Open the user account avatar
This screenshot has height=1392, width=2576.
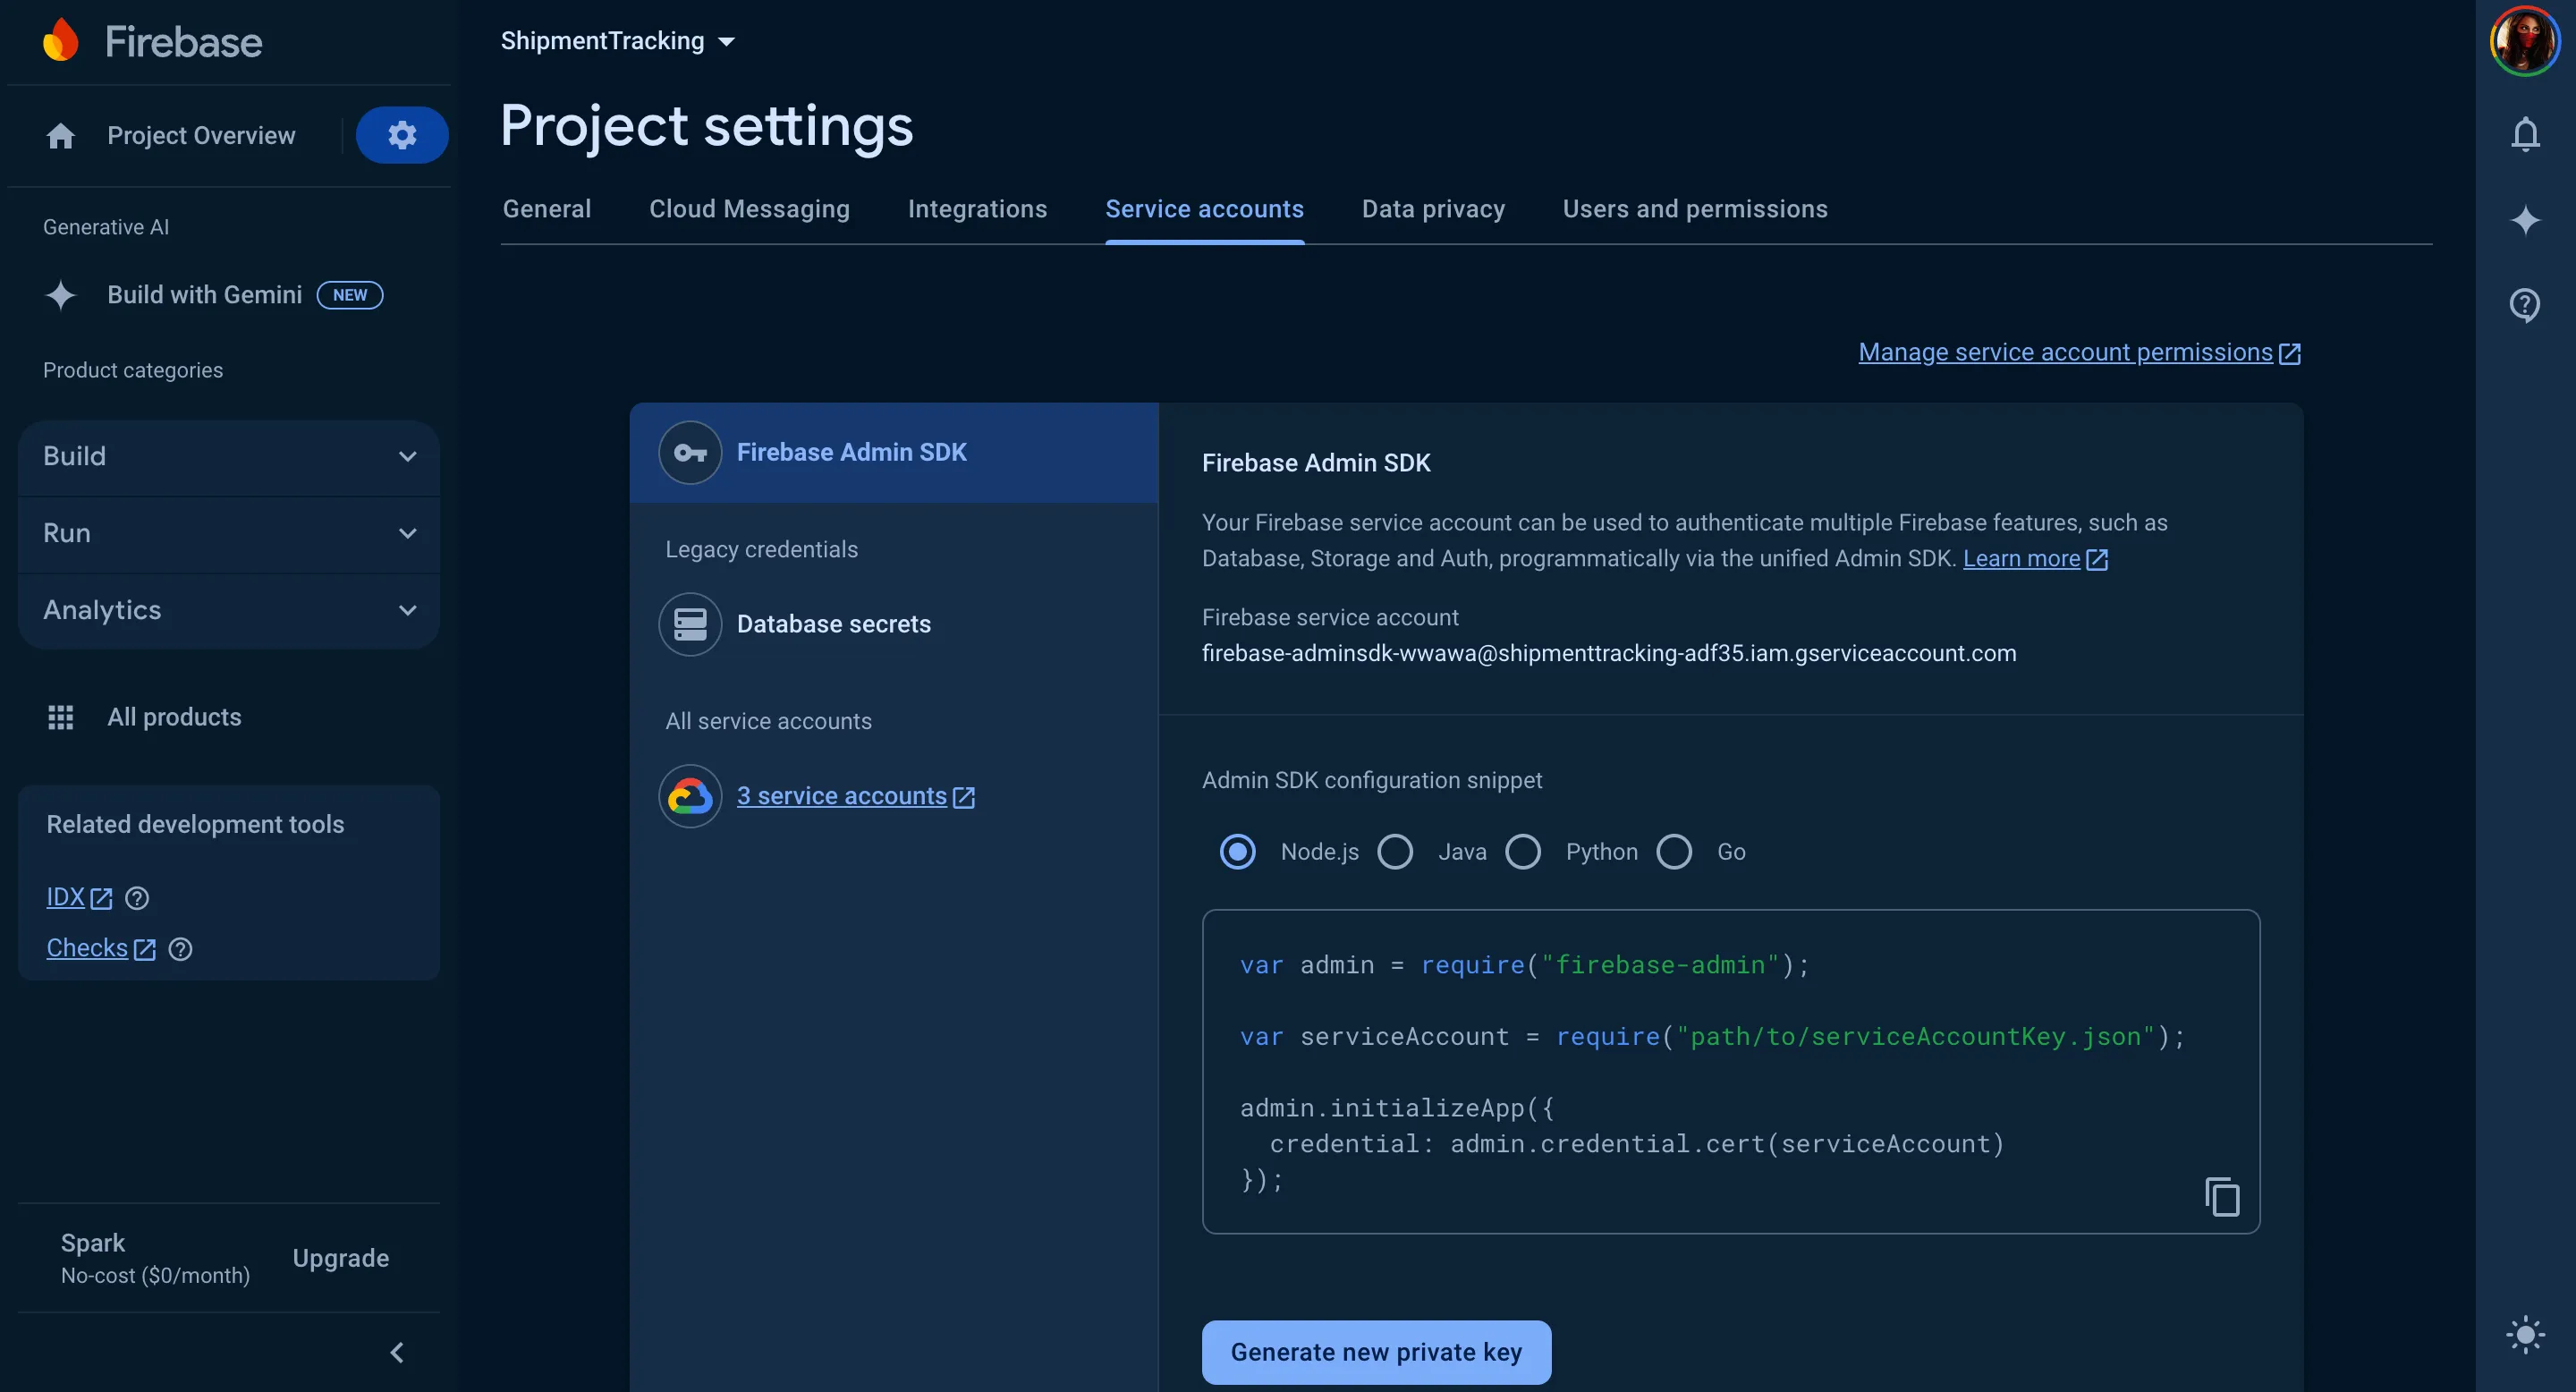(2525, 42)
